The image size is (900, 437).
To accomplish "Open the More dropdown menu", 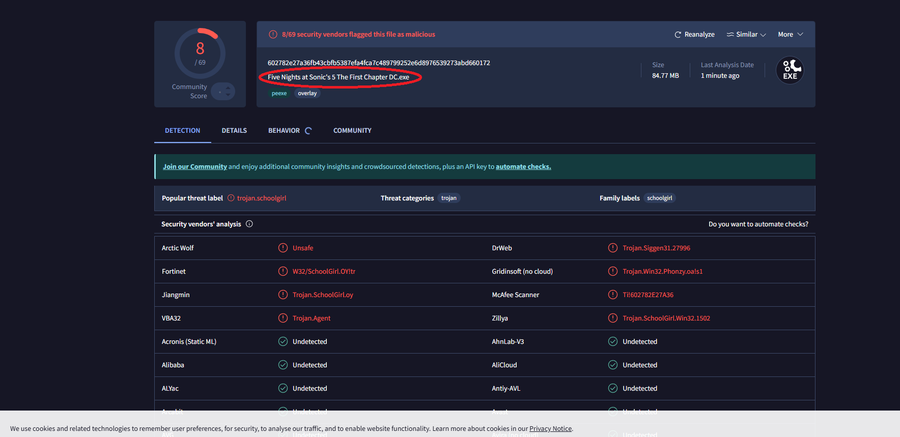I will click(x=790, y=34).
